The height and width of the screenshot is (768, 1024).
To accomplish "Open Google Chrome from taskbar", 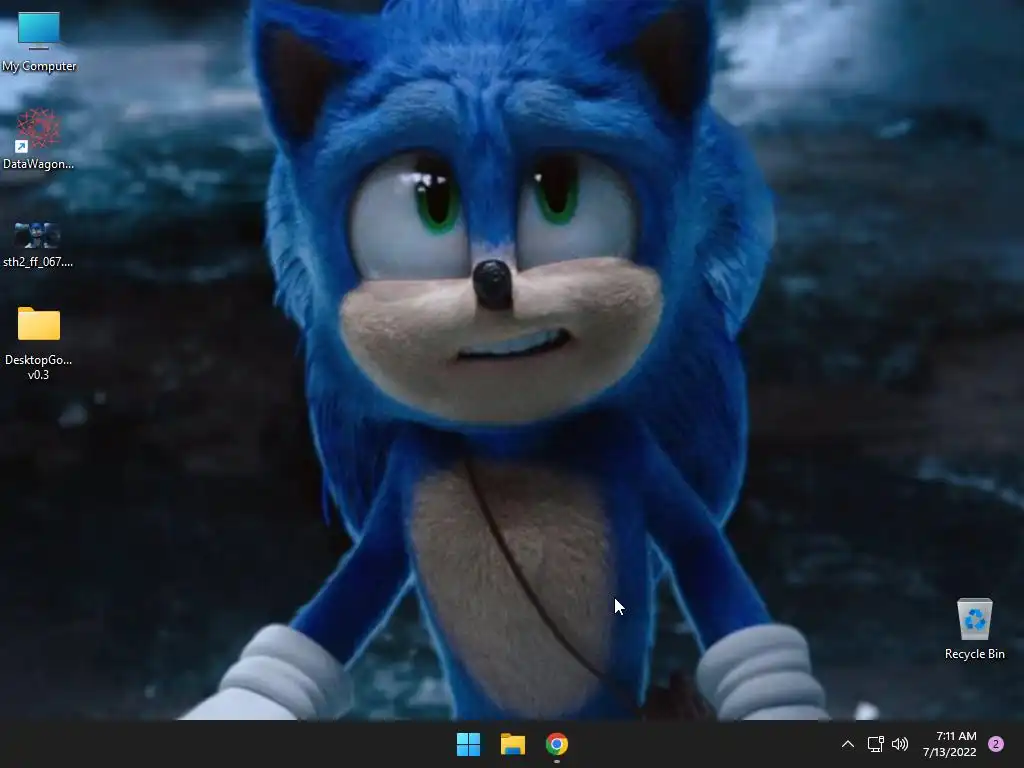I will point(556,744).
